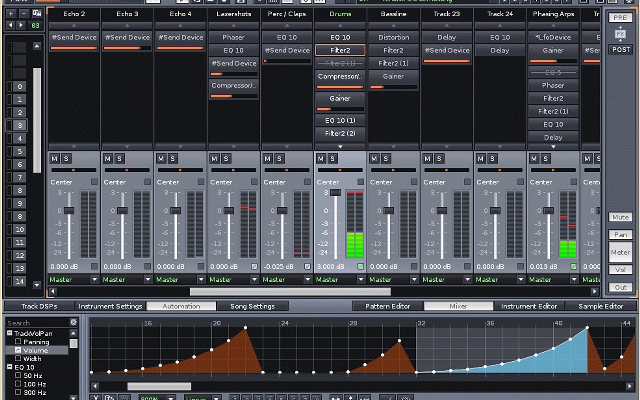The image size is (640, 400).
Task: Click the automation parameter list scroll-up arrow
Action: pos(73,333)
